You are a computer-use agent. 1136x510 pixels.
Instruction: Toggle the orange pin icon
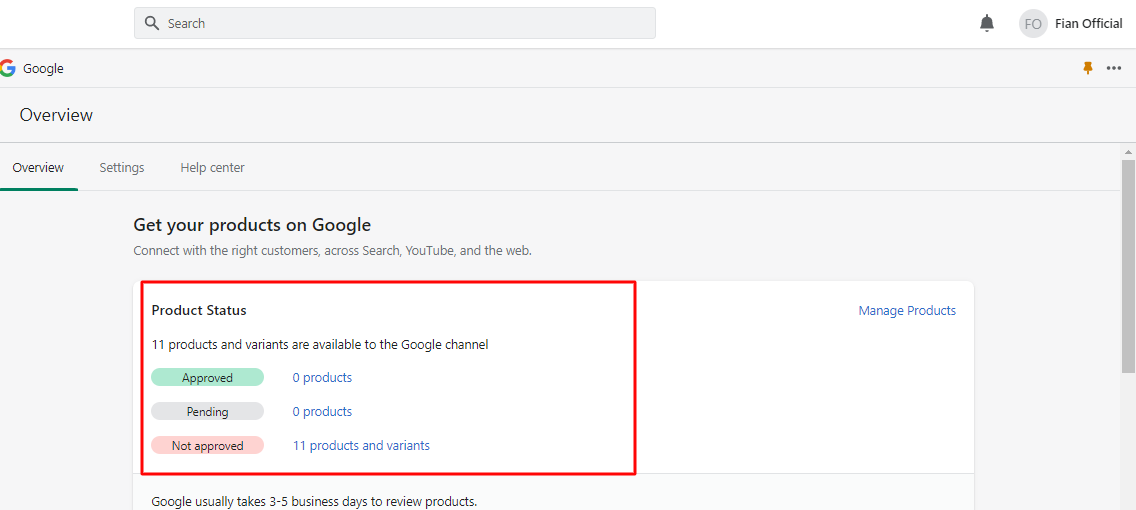(1088, 68)
